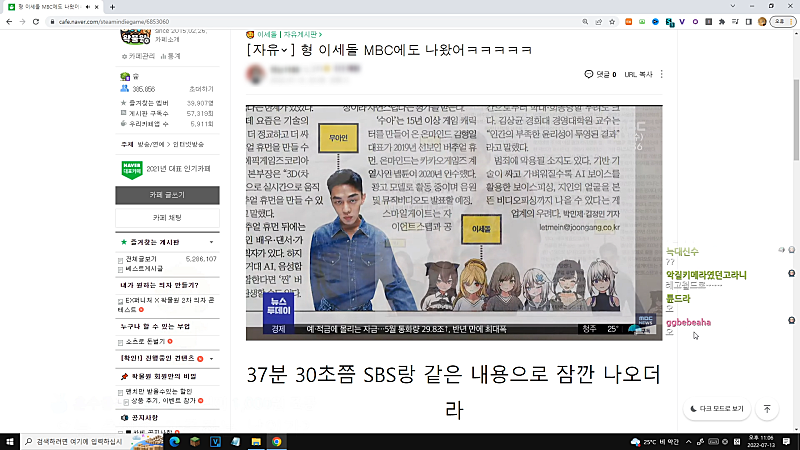
Task: Expand the 즐겨찾는 게시판 section arrow
Action: click(x=211, y=243)
